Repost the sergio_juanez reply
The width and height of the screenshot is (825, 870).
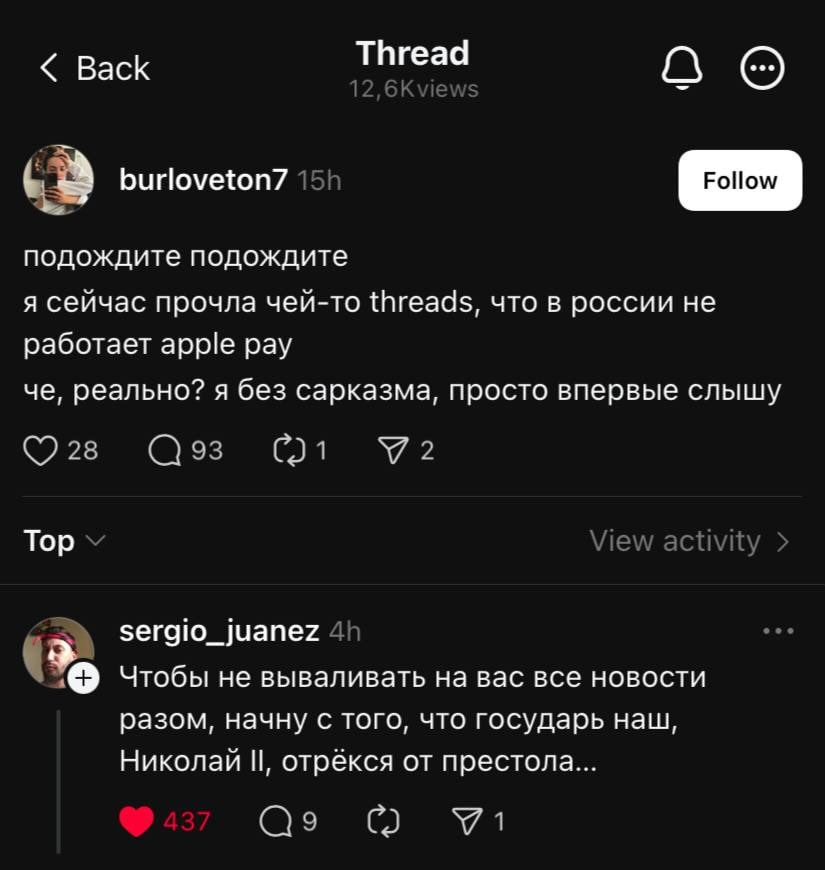383,822
